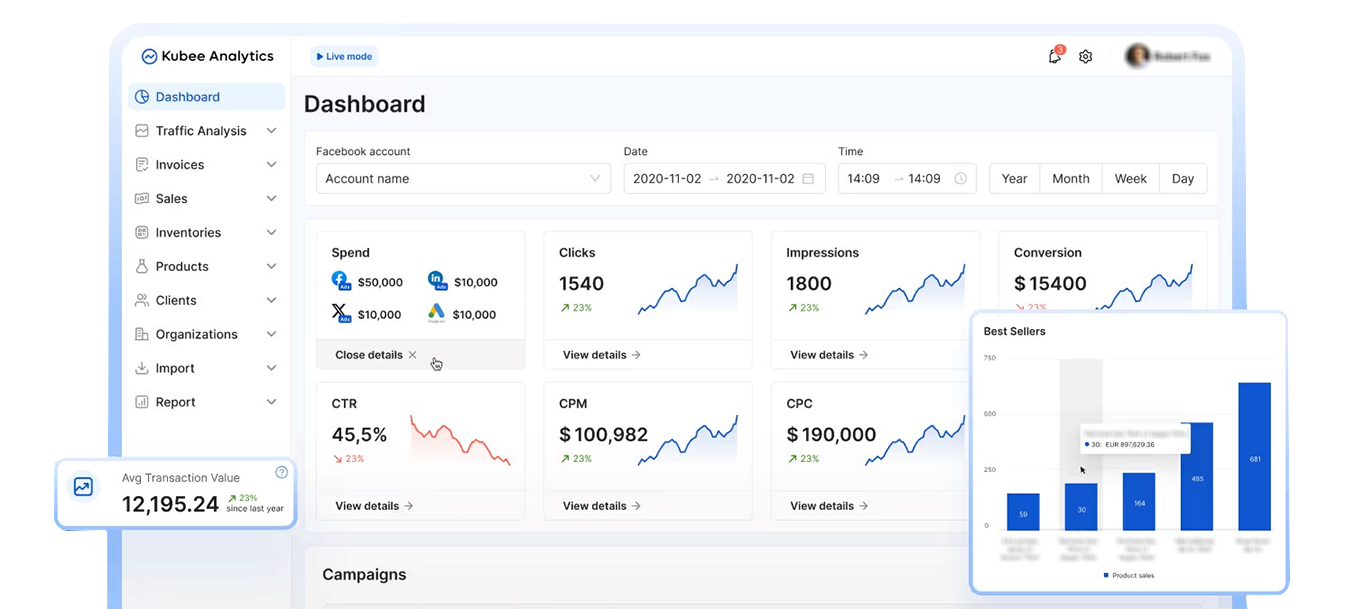This screenshot has height=609, width=1354.
Task: Click the start date 2020-11-02 field
Action: [667, 179]
